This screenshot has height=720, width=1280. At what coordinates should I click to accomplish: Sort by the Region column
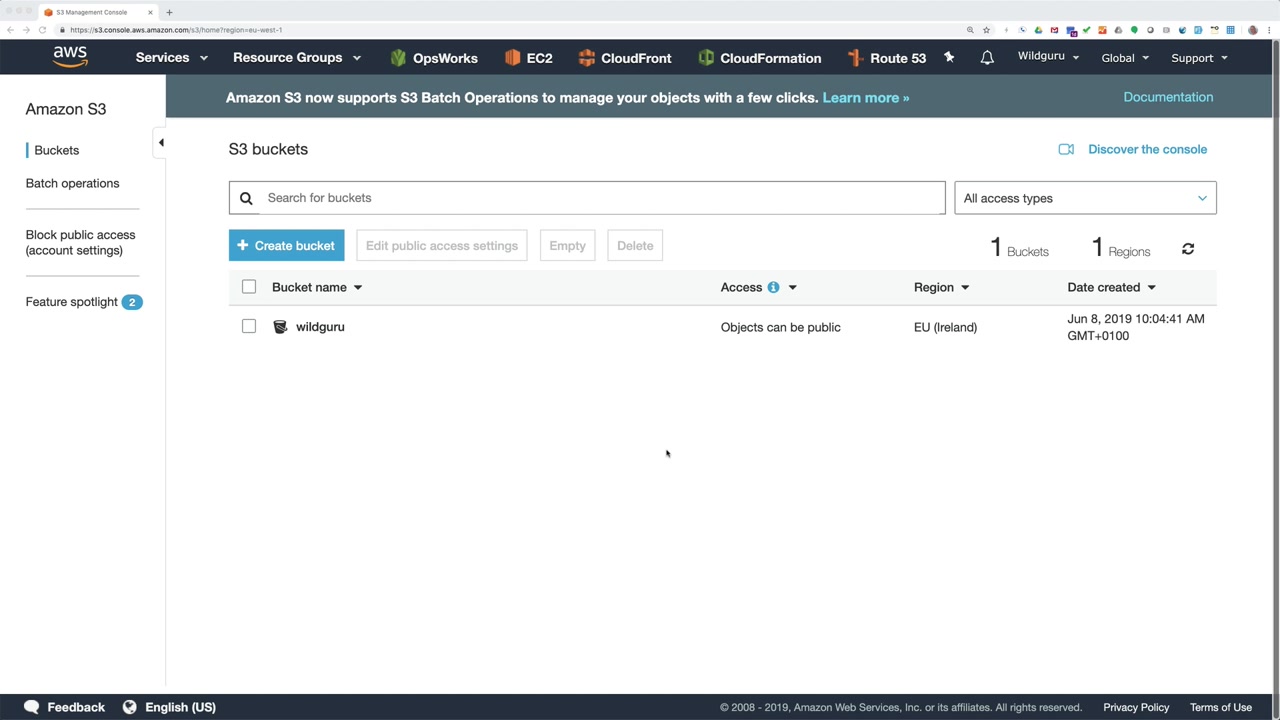pos(941,287)
